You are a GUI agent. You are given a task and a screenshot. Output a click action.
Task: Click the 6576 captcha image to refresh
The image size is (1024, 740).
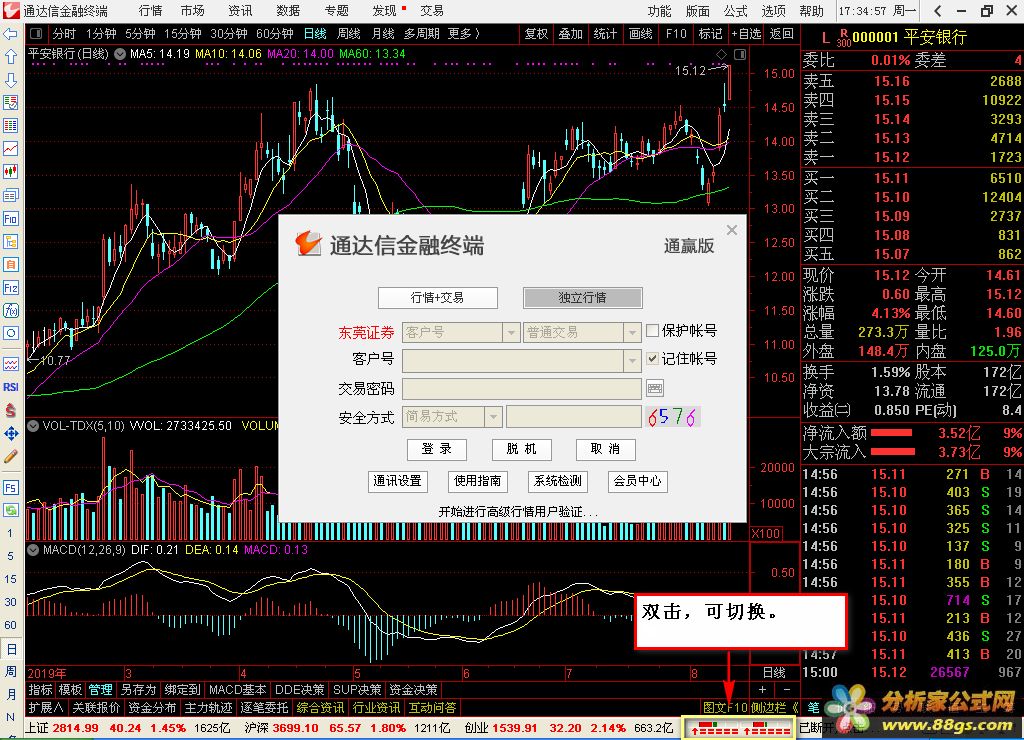click(x=673, y=416)
